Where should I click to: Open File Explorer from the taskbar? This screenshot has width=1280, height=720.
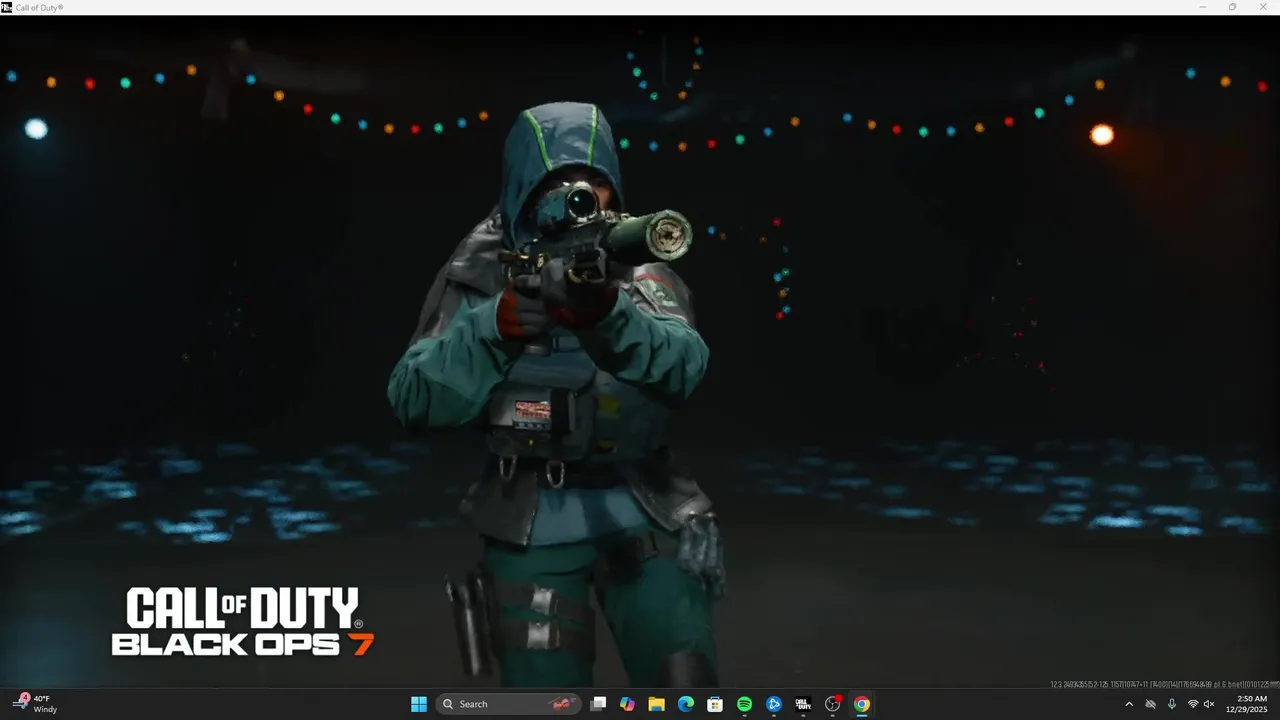point(656,704)
